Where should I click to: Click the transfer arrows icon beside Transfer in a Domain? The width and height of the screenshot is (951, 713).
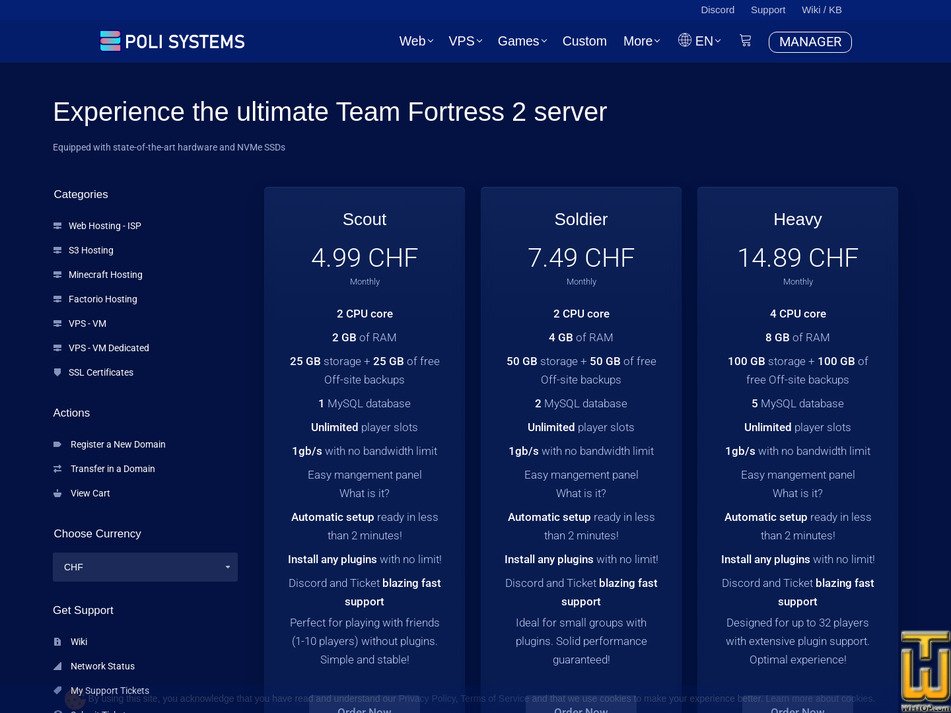[58, 469]
